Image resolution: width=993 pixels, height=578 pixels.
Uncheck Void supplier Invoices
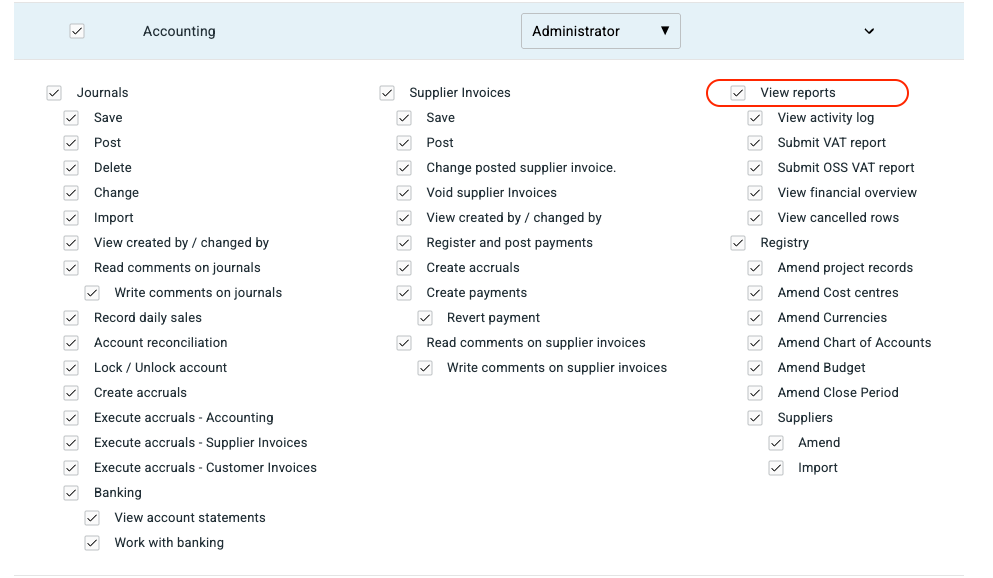click(x=404, y=193)
